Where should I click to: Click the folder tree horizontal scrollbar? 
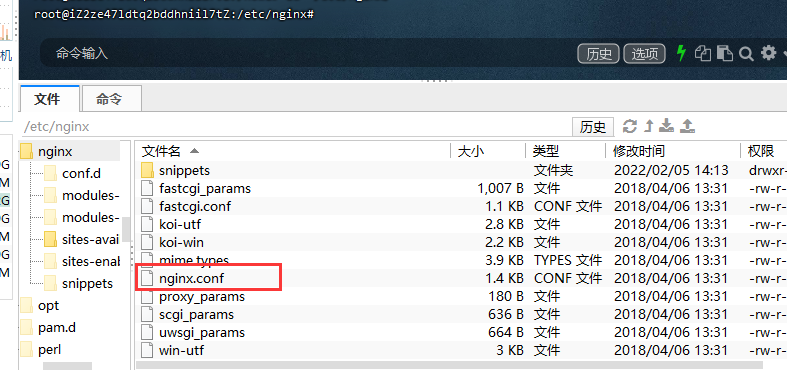pos(67,366)
